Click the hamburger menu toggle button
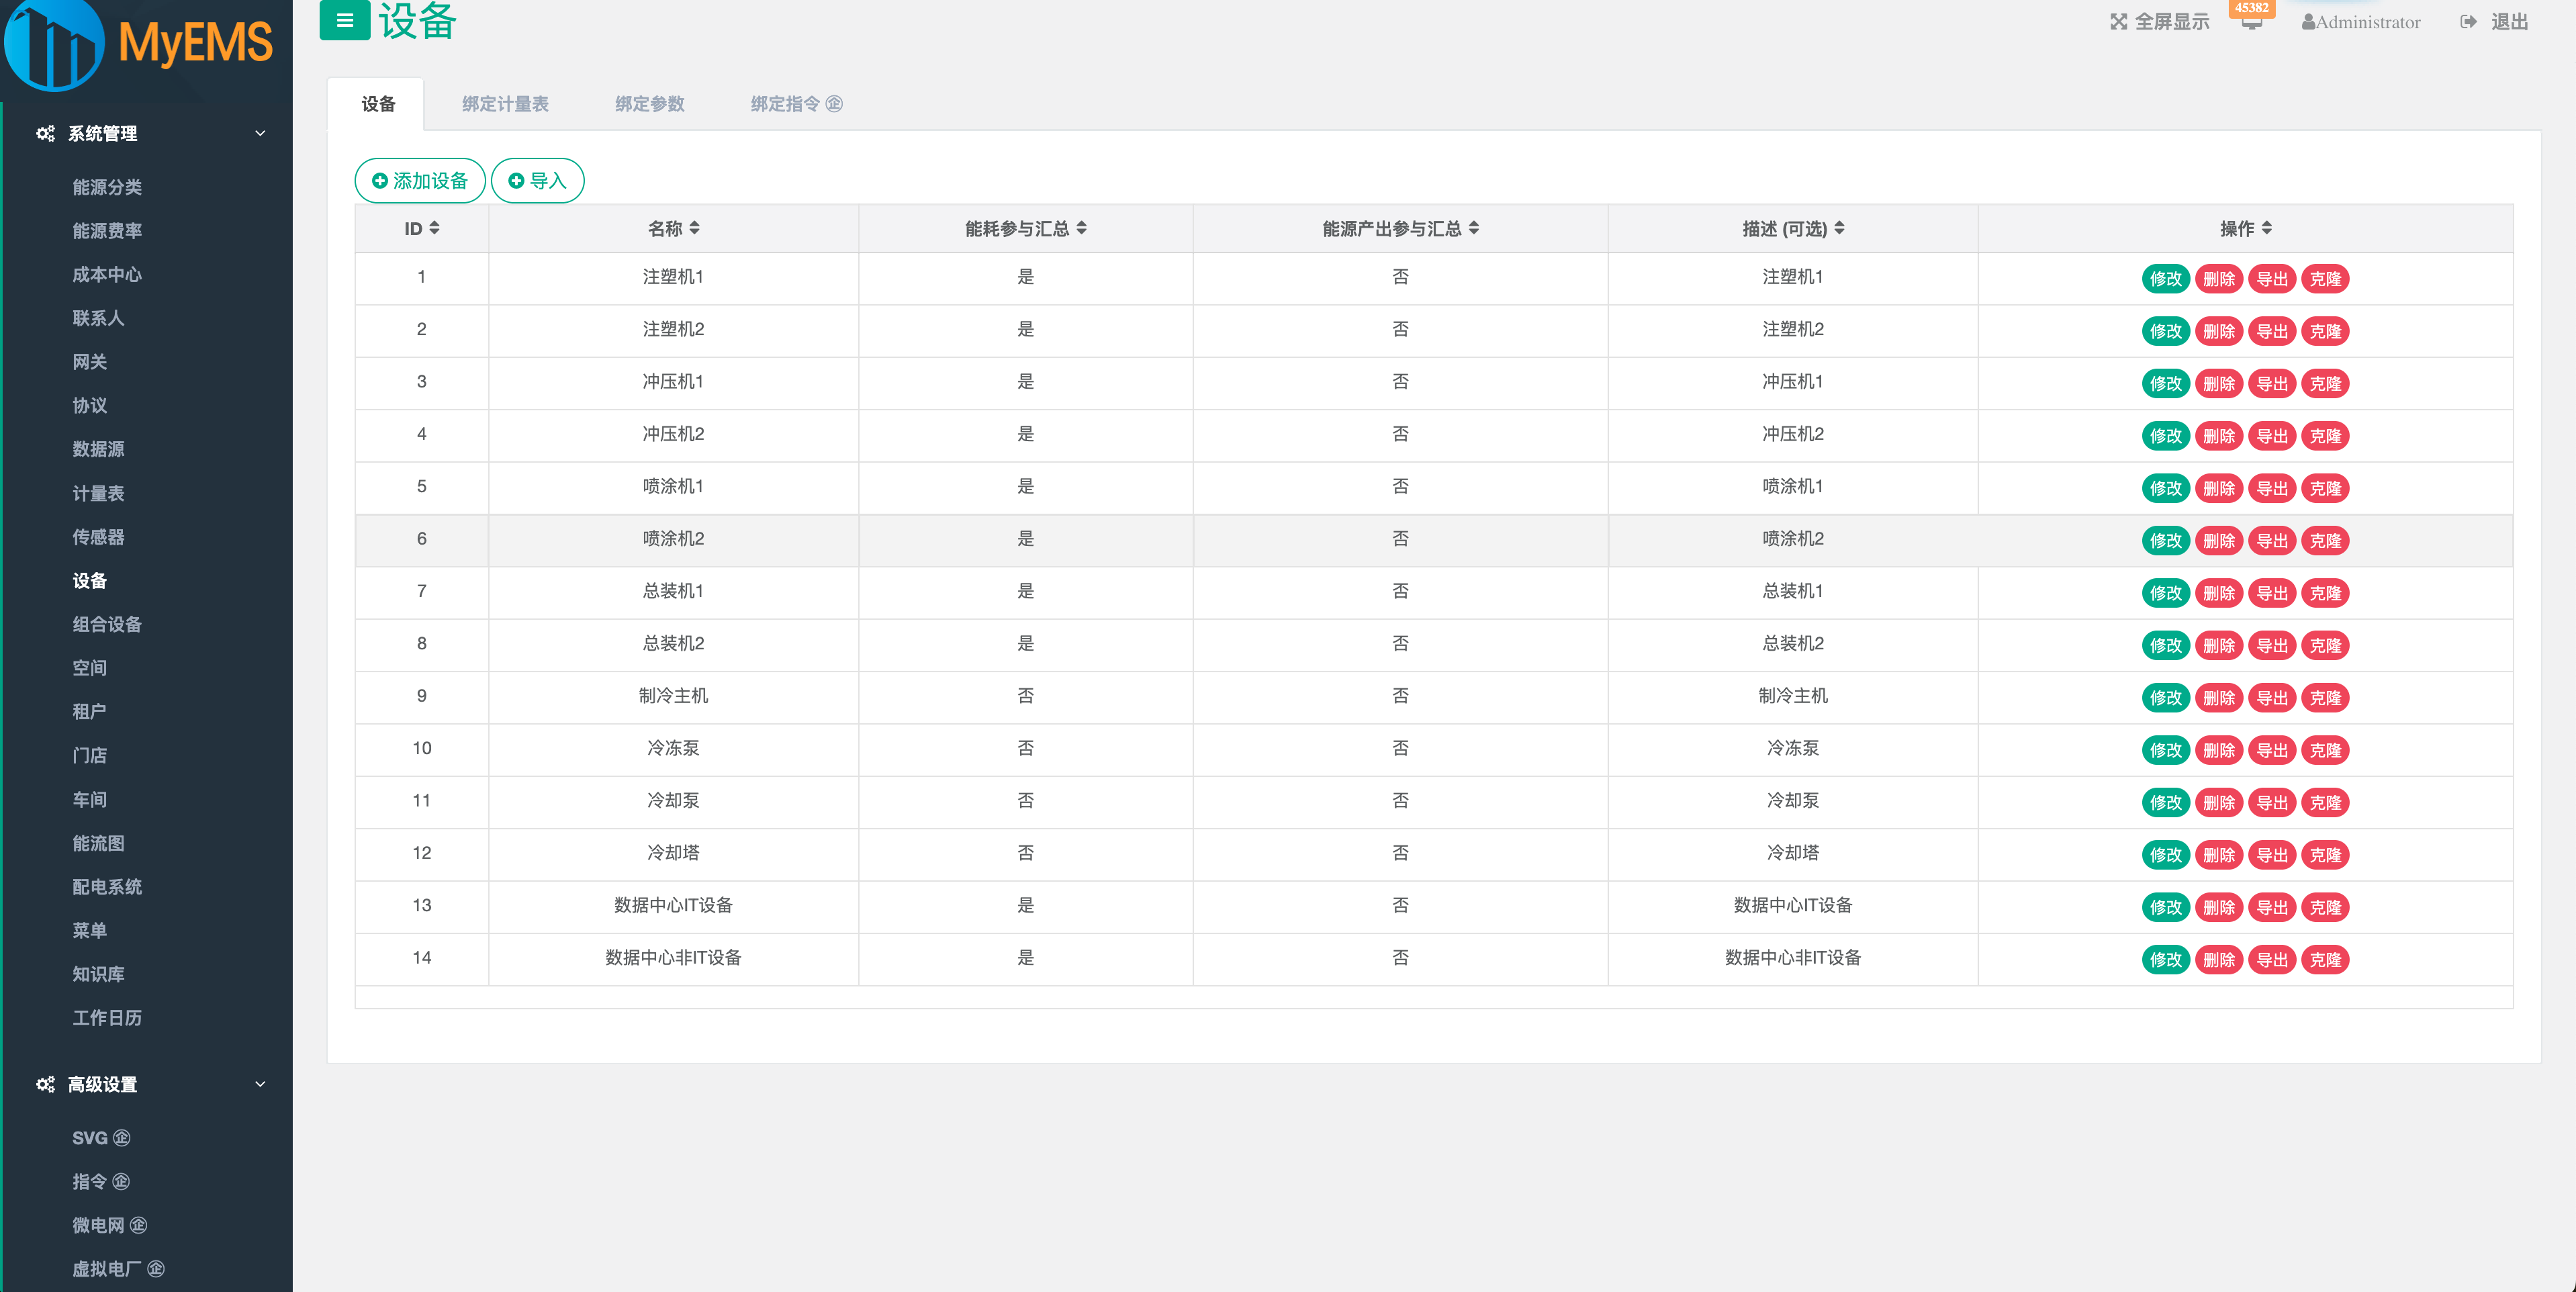 (x=344, y=20)
